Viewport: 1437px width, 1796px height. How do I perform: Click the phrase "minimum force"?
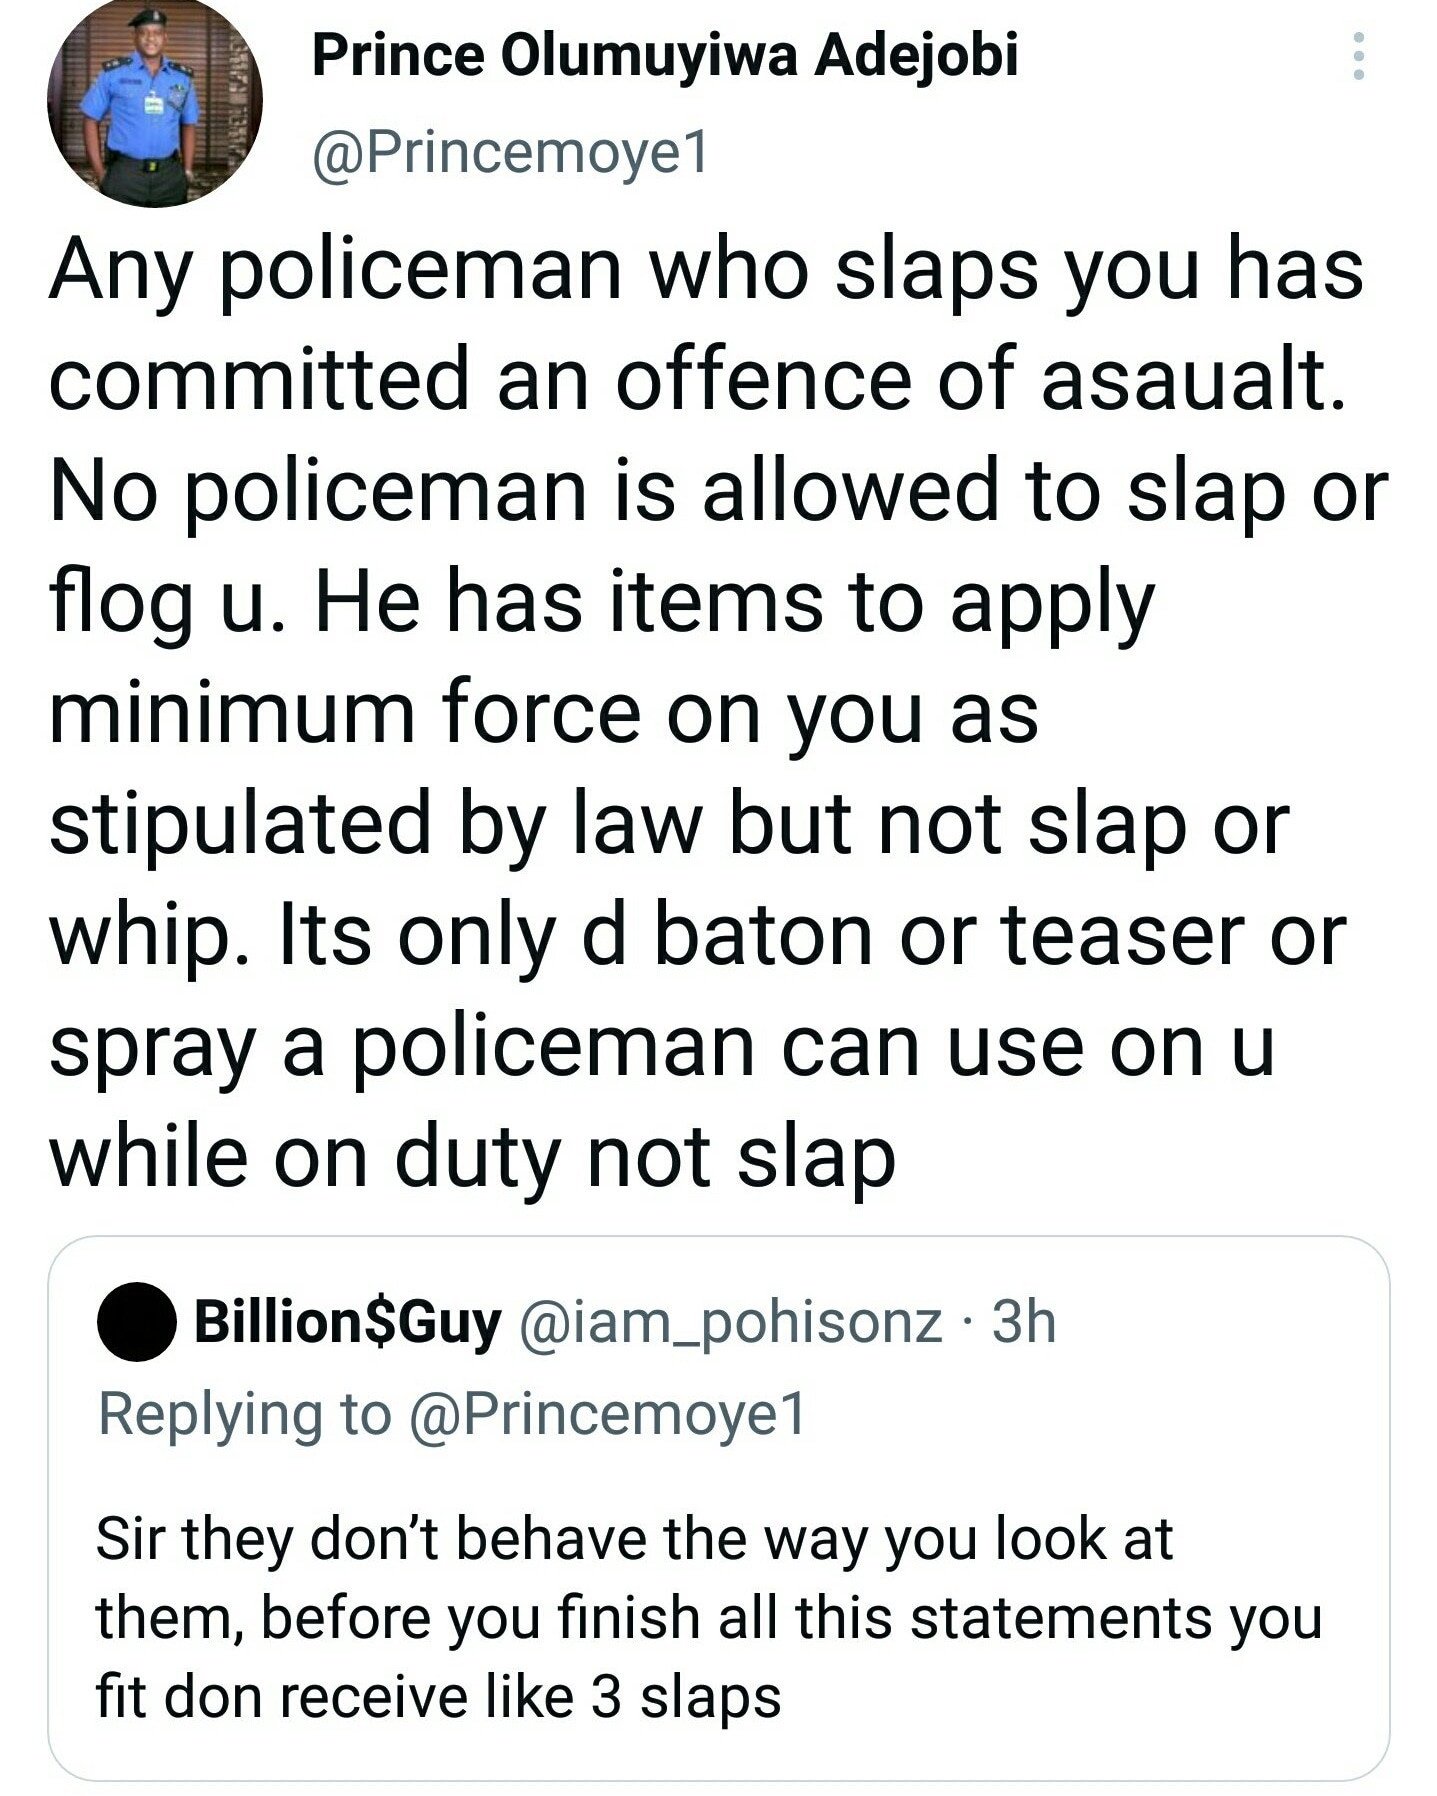344,712
